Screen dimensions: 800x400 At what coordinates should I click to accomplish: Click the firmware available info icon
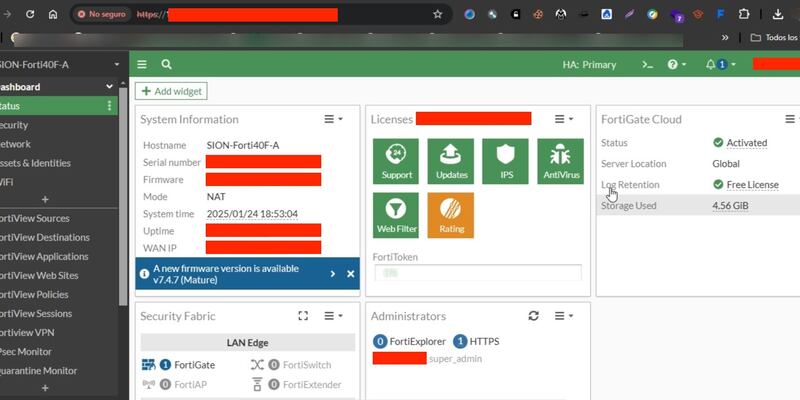[x=144, y=274]
